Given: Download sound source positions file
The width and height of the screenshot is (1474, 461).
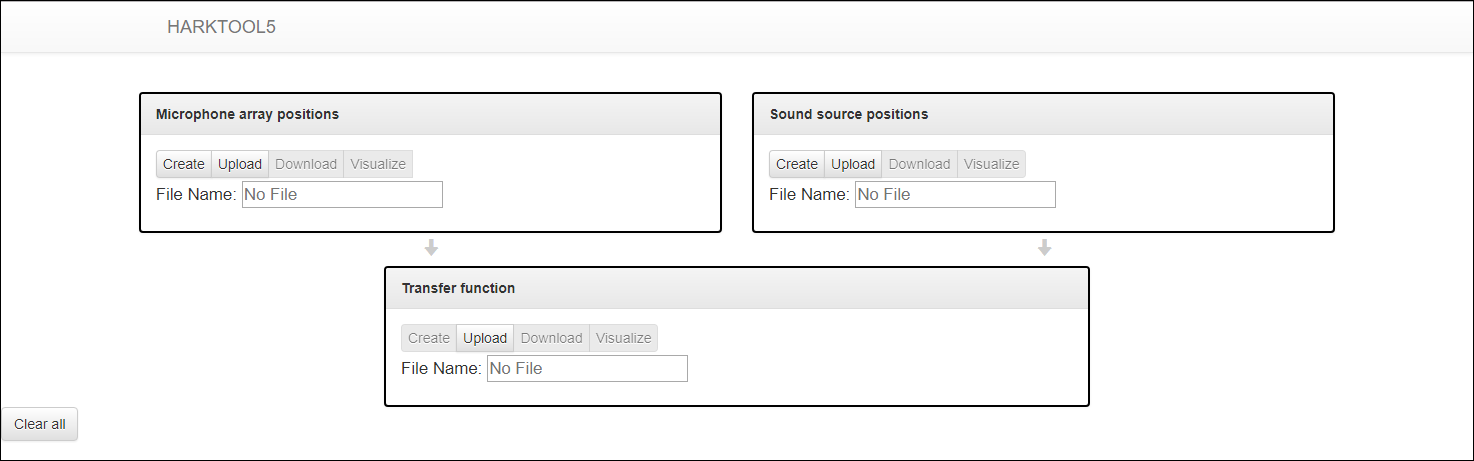Looking at the screenshot, I should 919,164.
